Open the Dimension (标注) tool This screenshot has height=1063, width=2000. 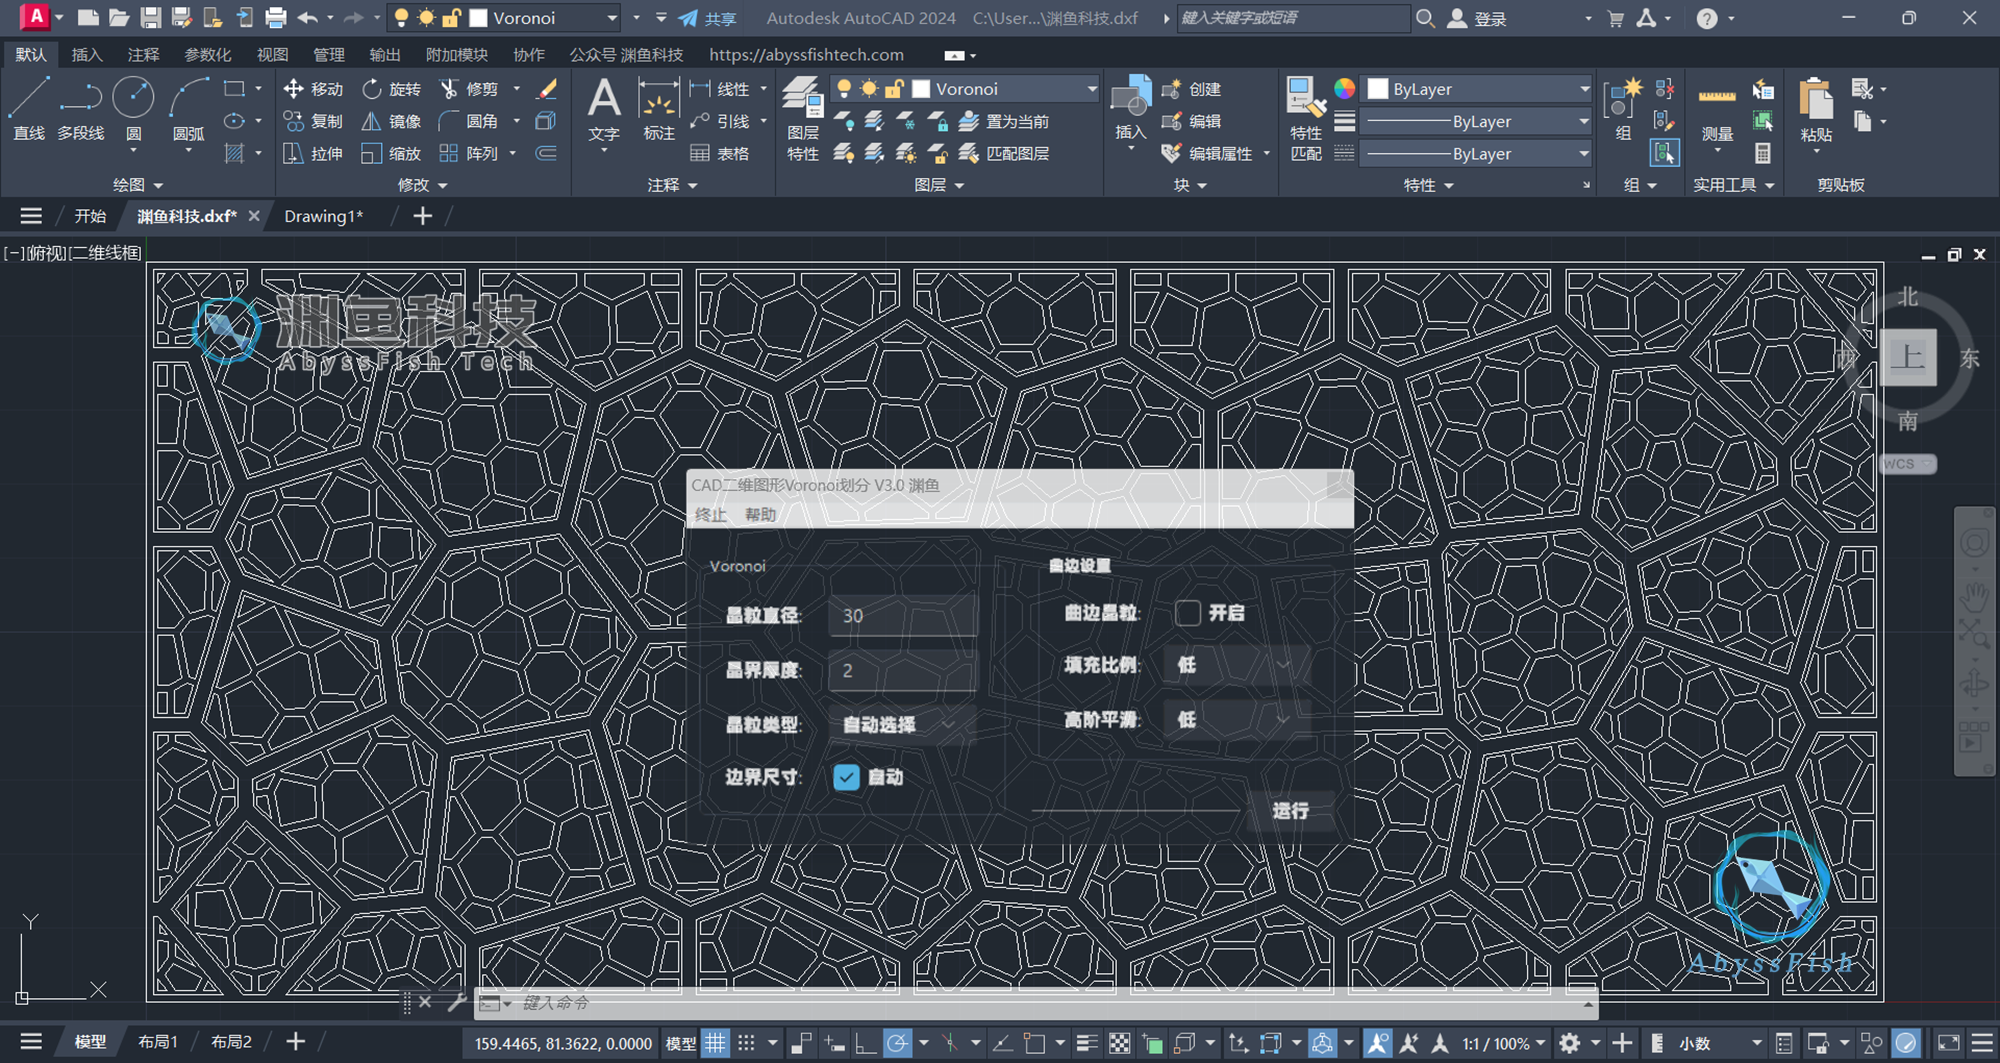pos(658,109)
